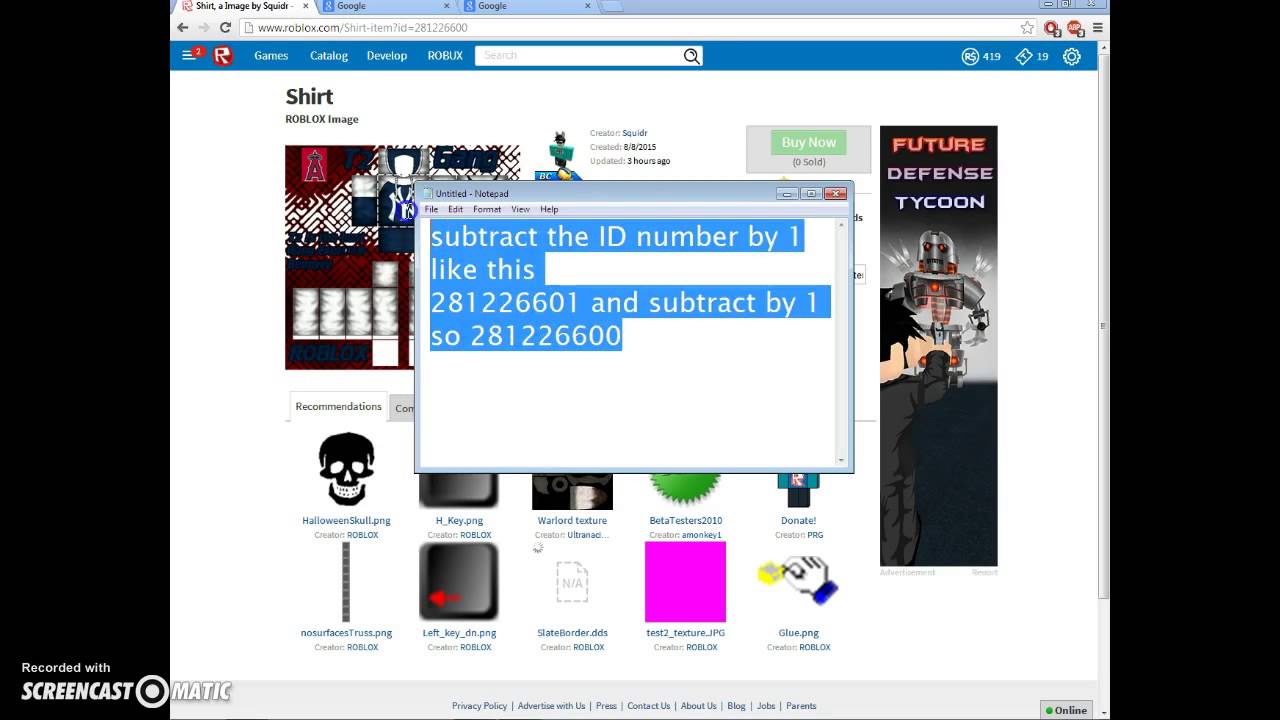1280x720 pixels.
Task: Click the ROBLOX logo icon
Action: [x=223, y=56]
